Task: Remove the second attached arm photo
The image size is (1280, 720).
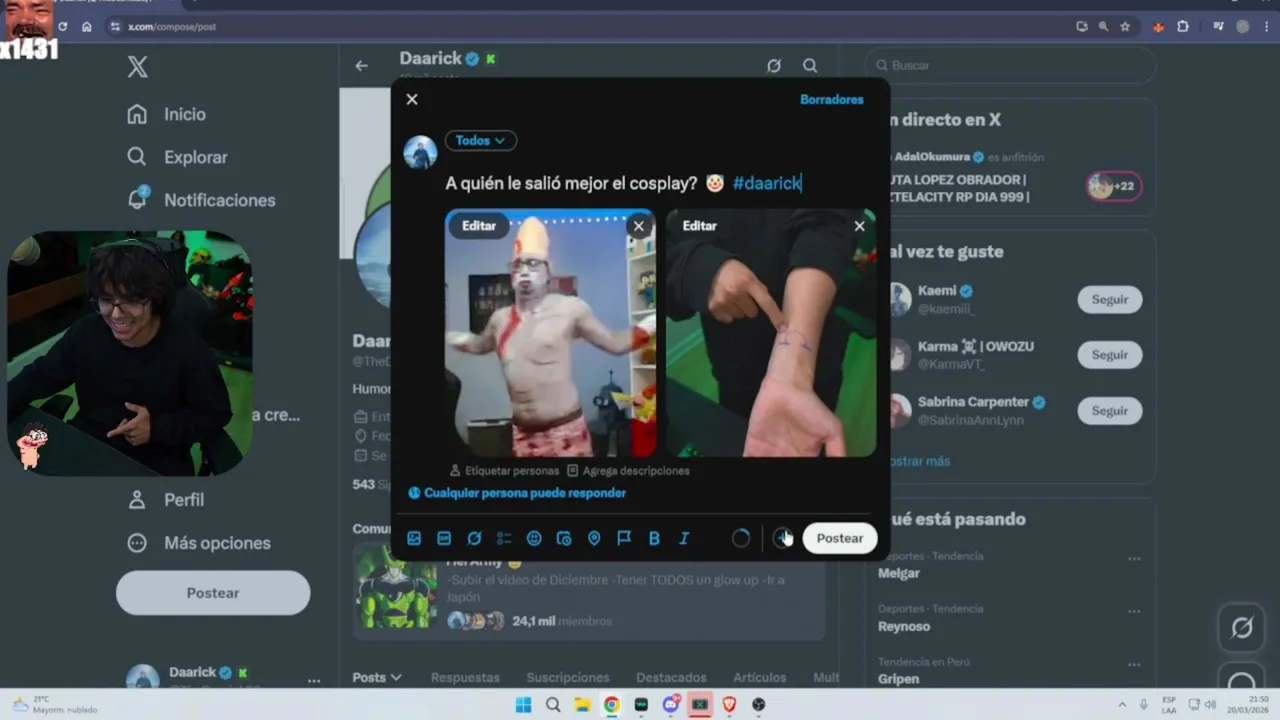Action: click(x=860, y=226)
